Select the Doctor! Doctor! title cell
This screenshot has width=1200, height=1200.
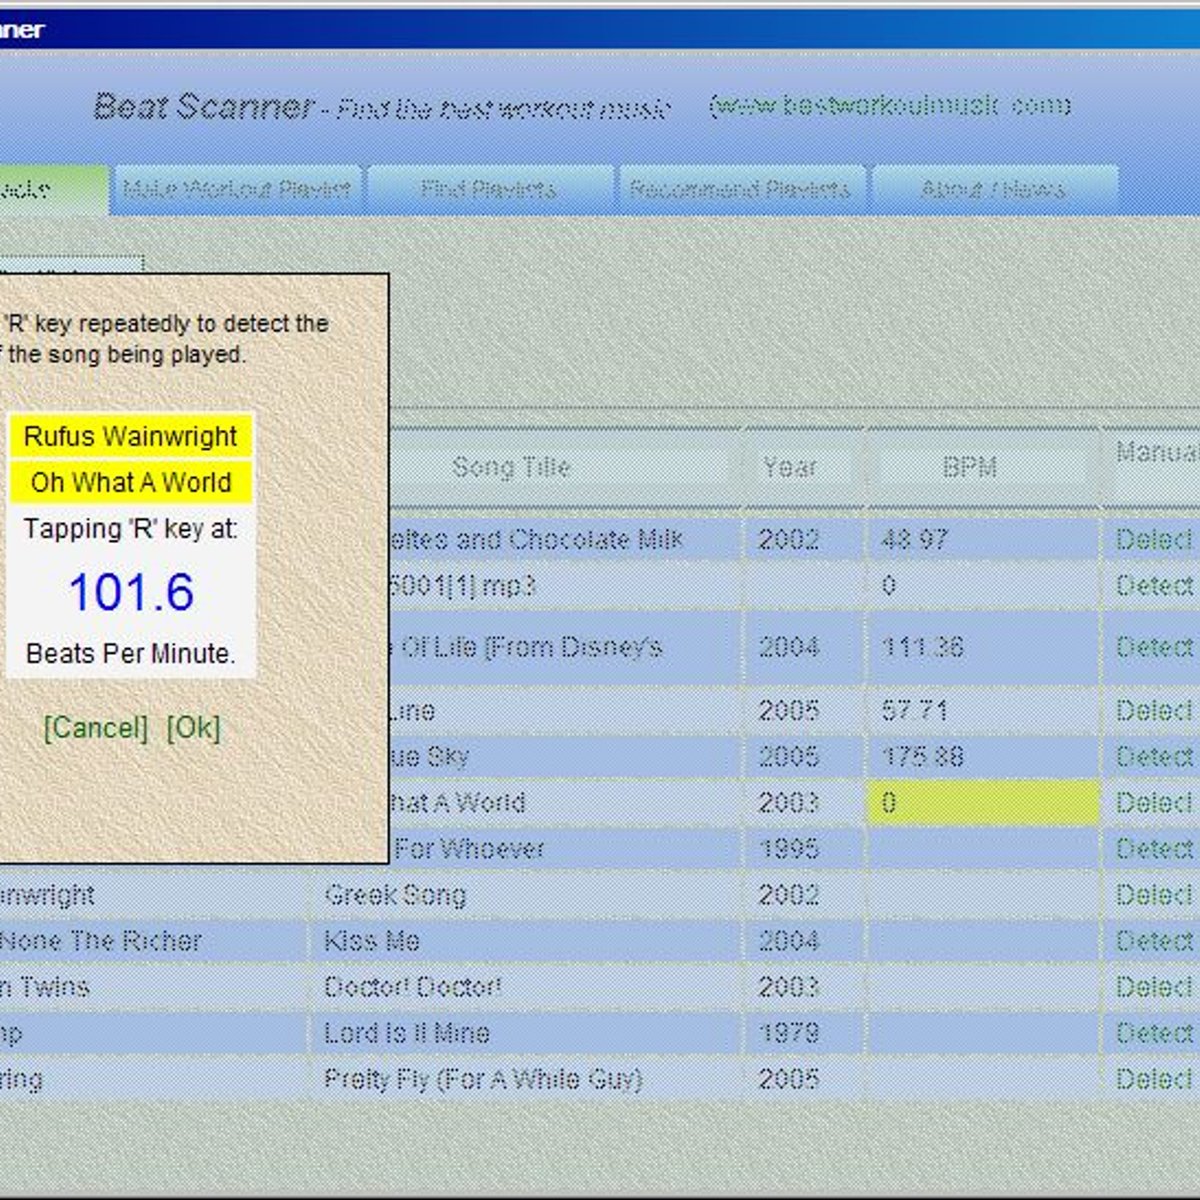point(524,986)
